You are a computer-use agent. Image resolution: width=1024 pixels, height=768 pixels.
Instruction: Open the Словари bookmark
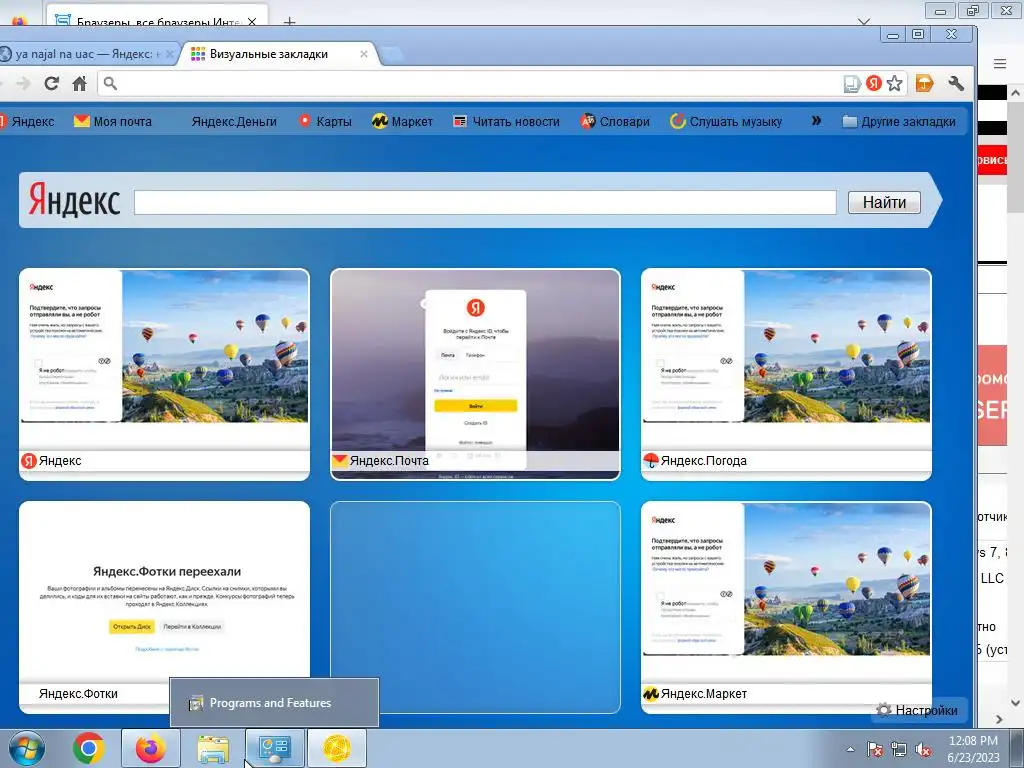[615, 121]
